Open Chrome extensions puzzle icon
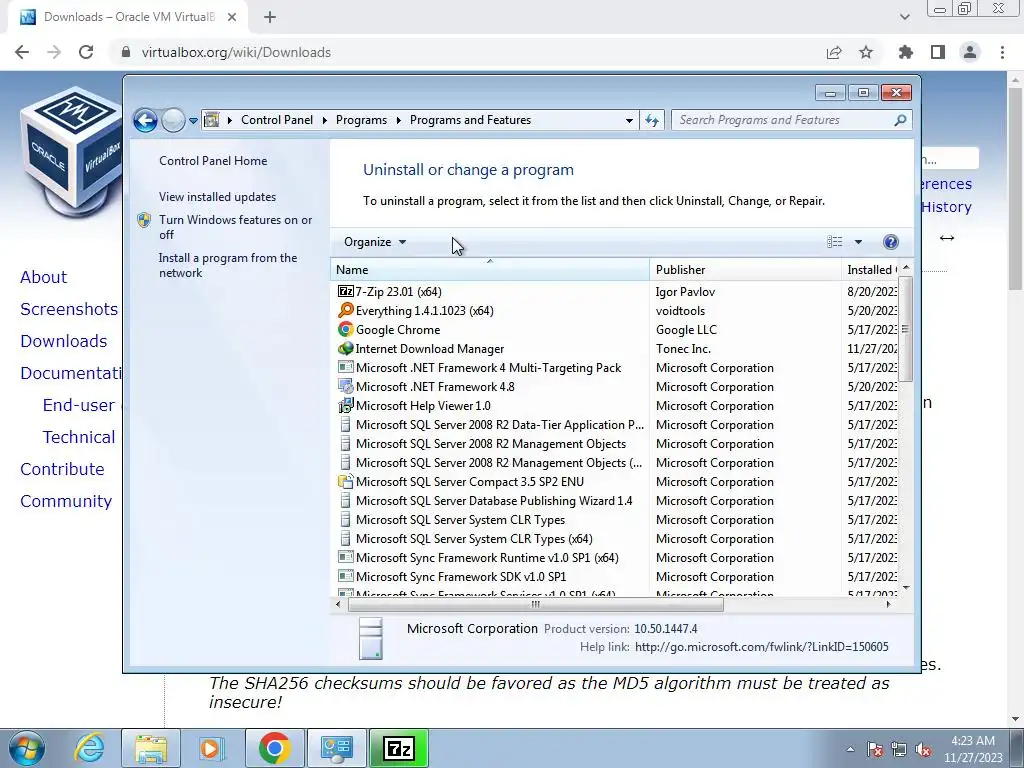Screen dimensions: 1024x768 coord(906,52)
